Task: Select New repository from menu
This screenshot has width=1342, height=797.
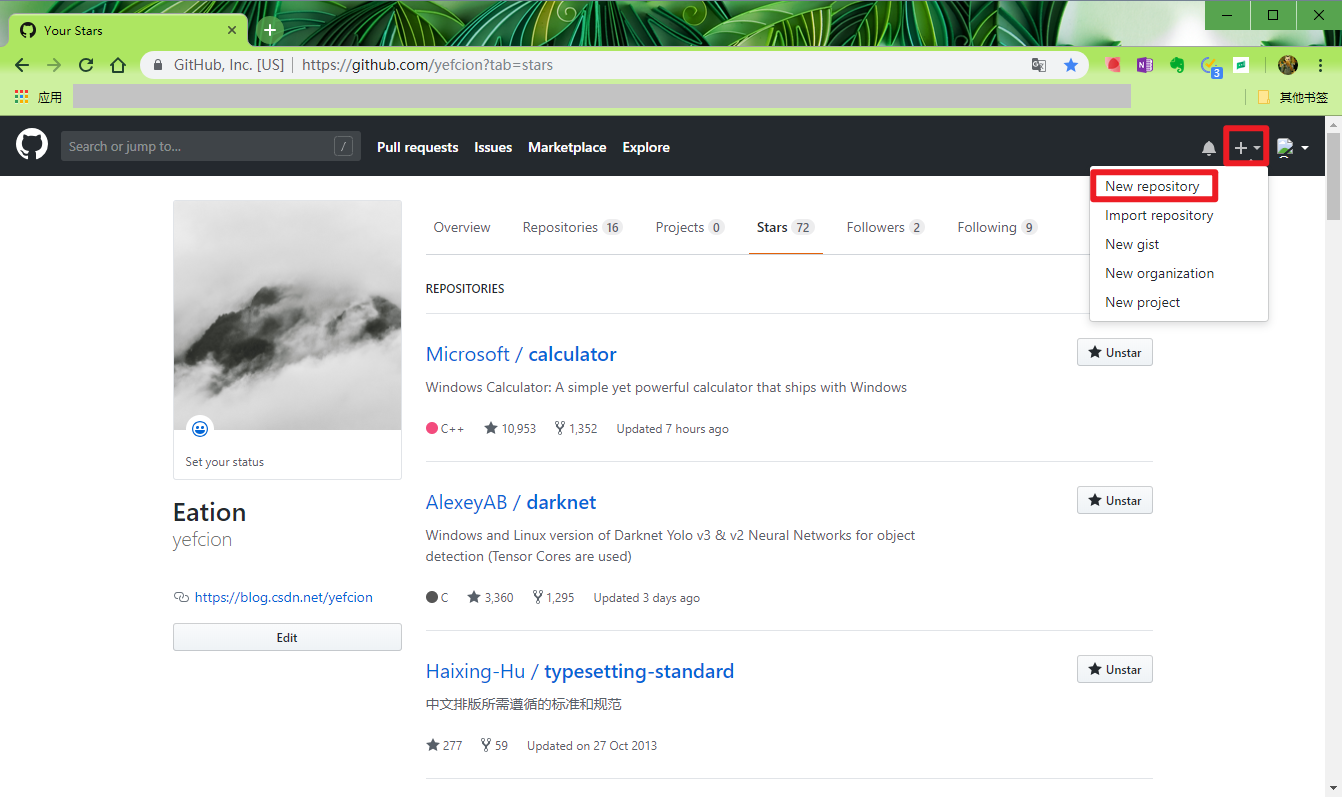Action: (x=1152, y=186)
